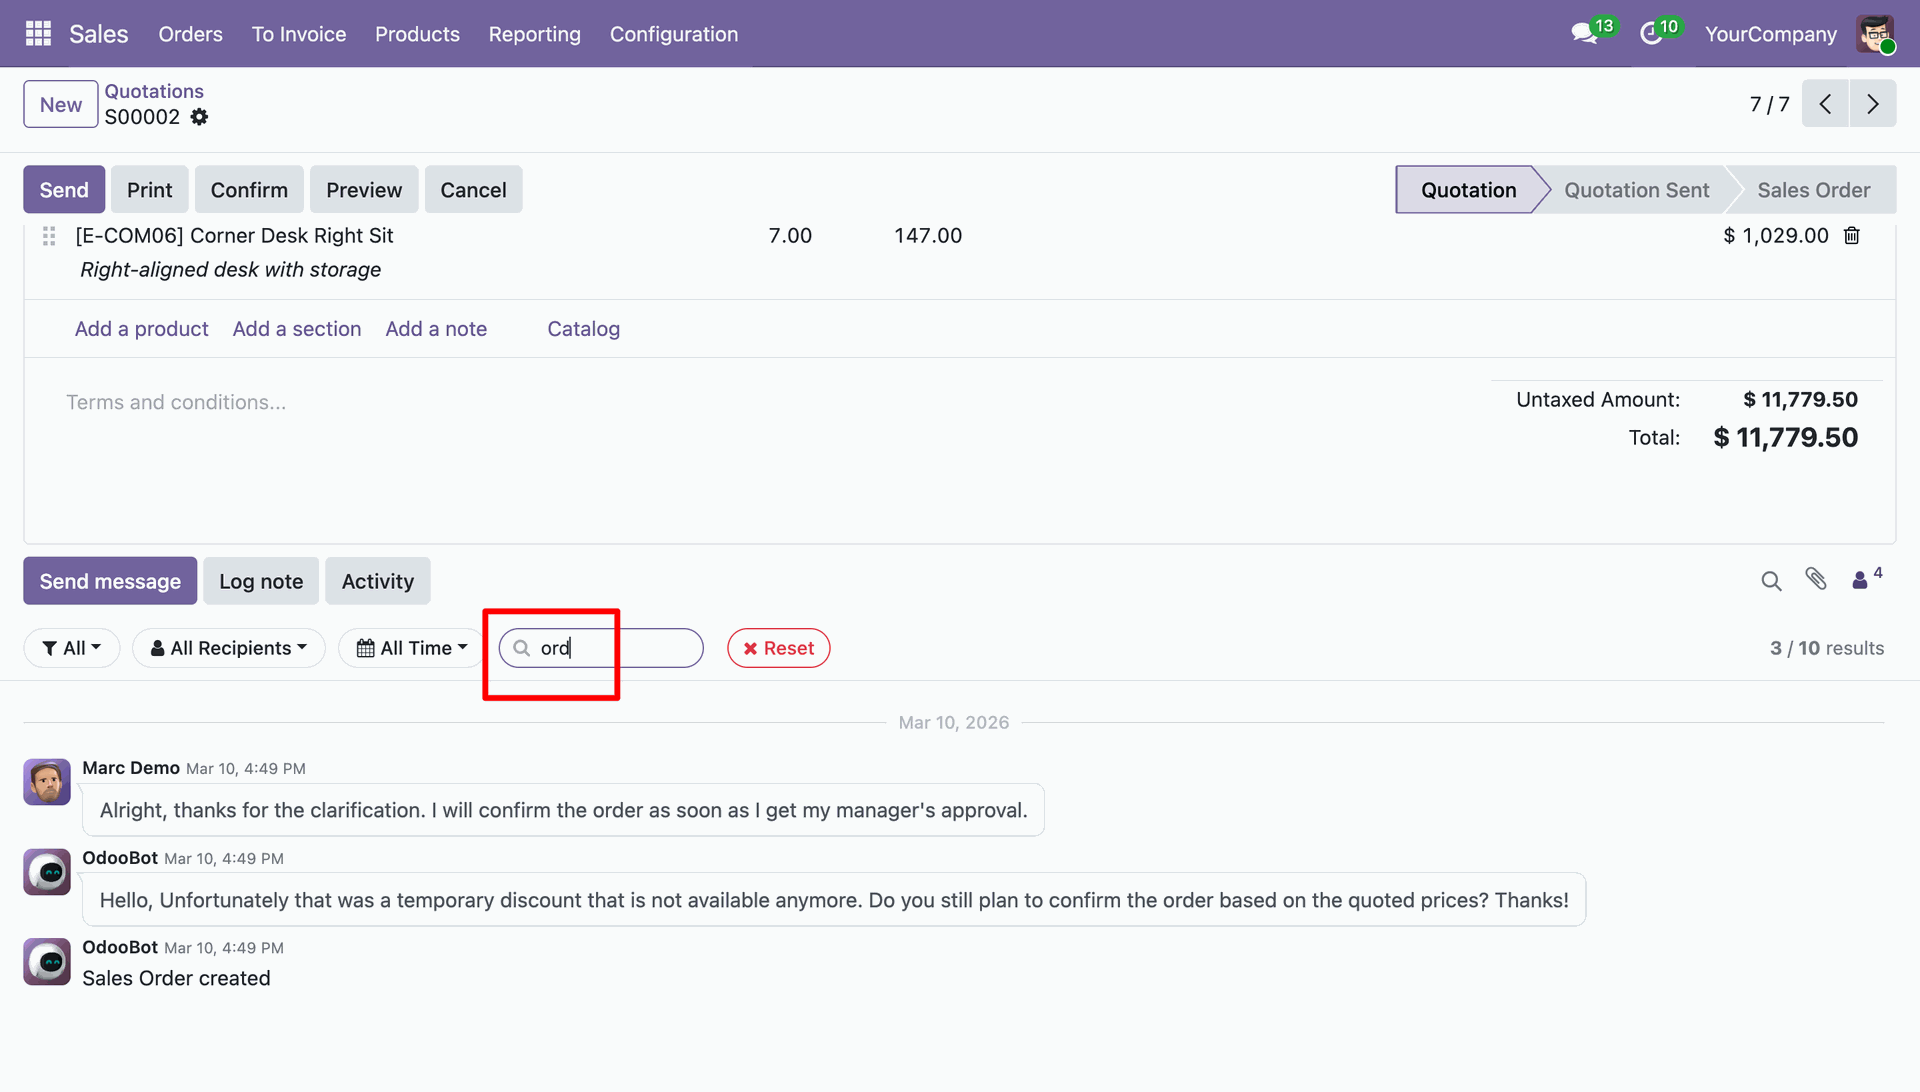Expand the All filter dropdown
Screen dimensions: 1920x1092
tap(72, 648)
